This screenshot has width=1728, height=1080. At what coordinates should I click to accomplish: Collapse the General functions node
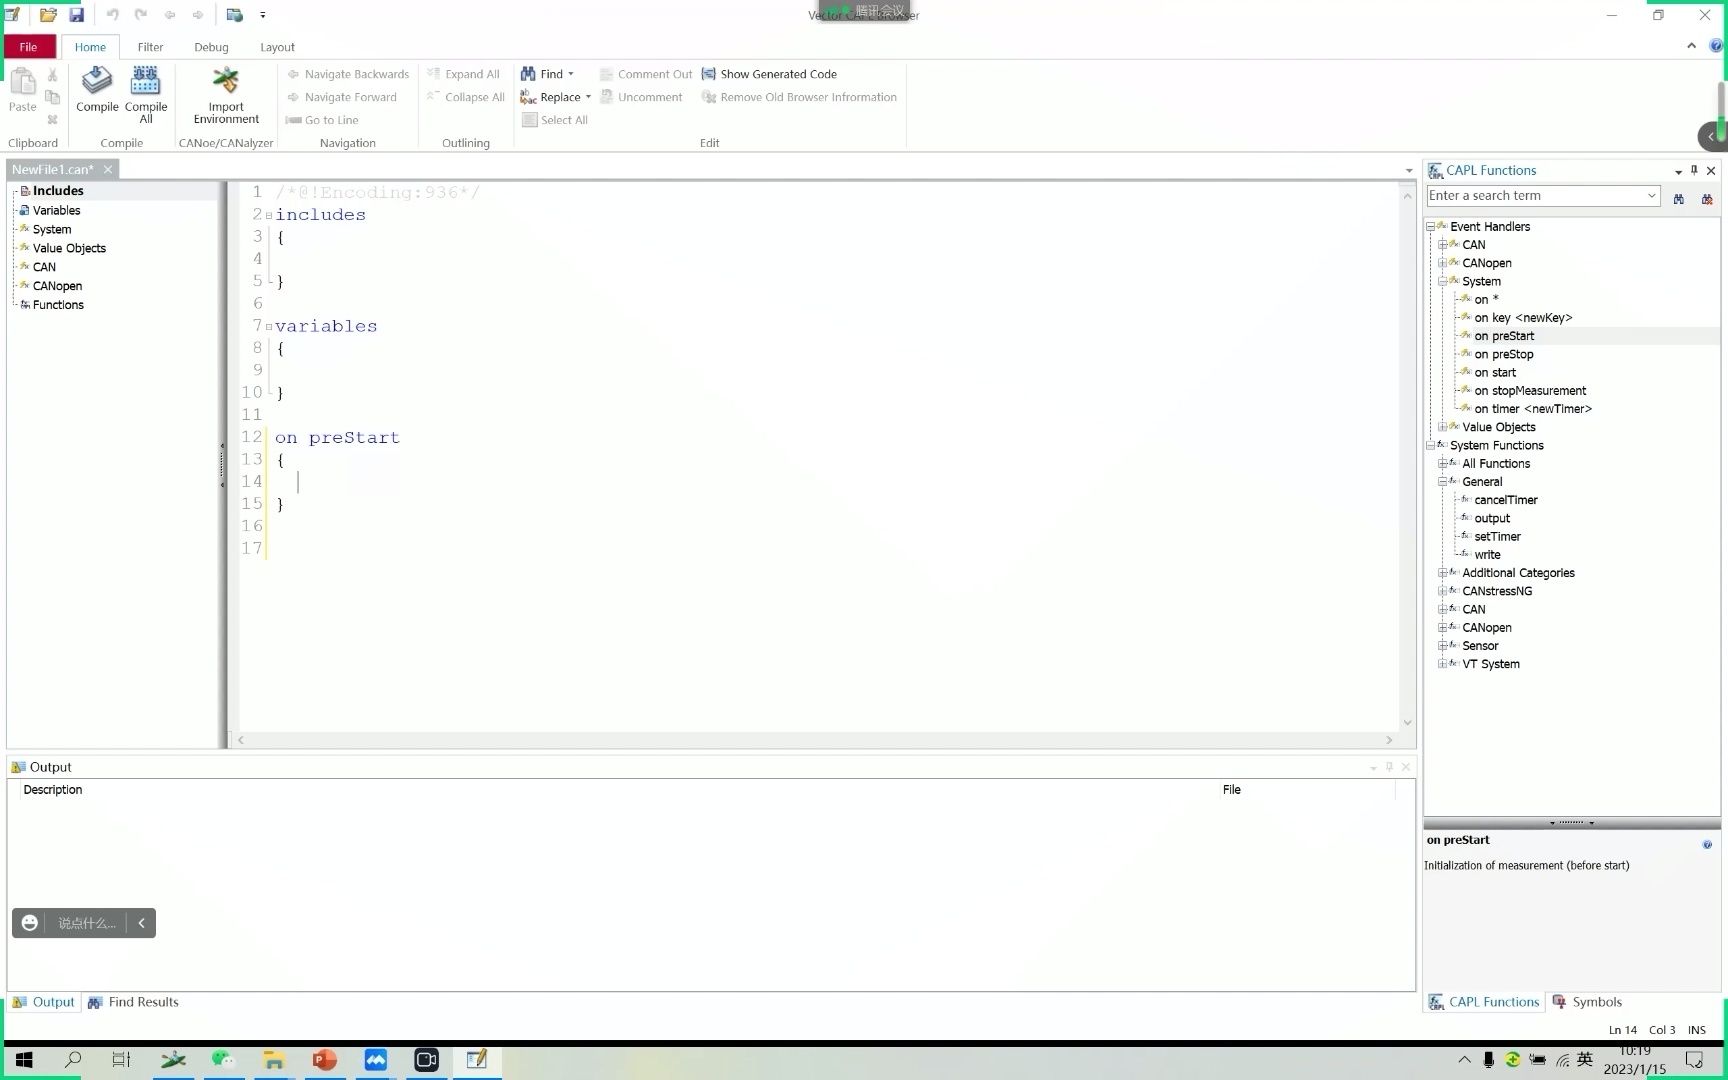click(x=1442, y=482)
